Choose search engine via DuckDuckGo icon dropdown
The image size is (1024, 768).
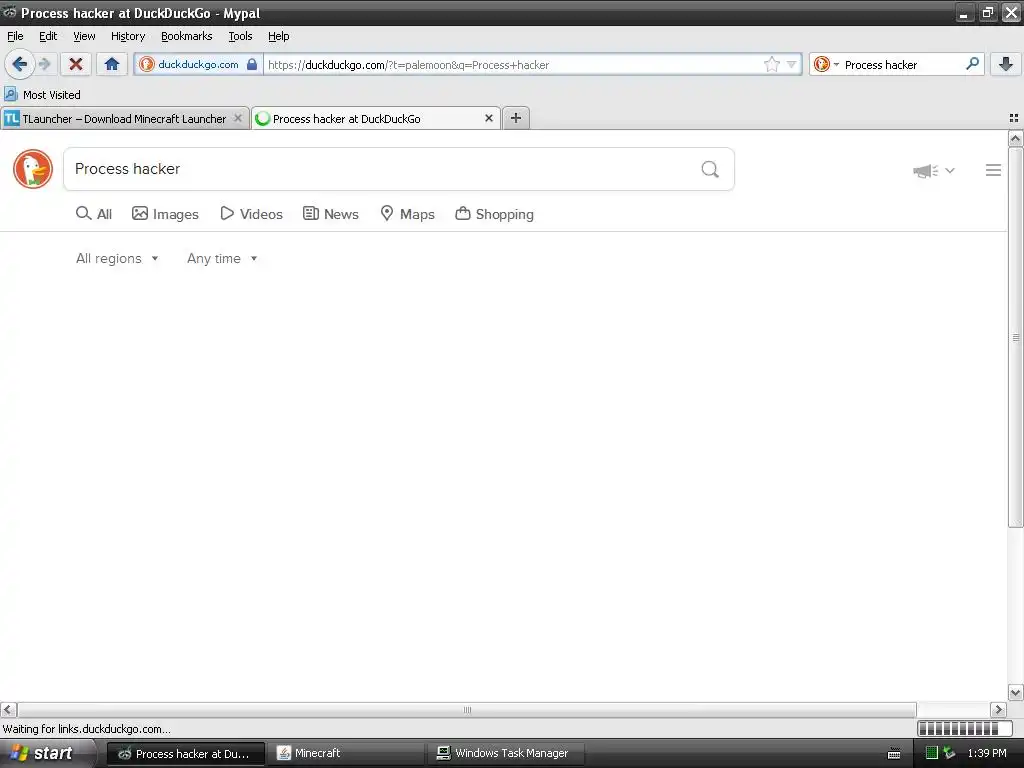pos(826,64)
